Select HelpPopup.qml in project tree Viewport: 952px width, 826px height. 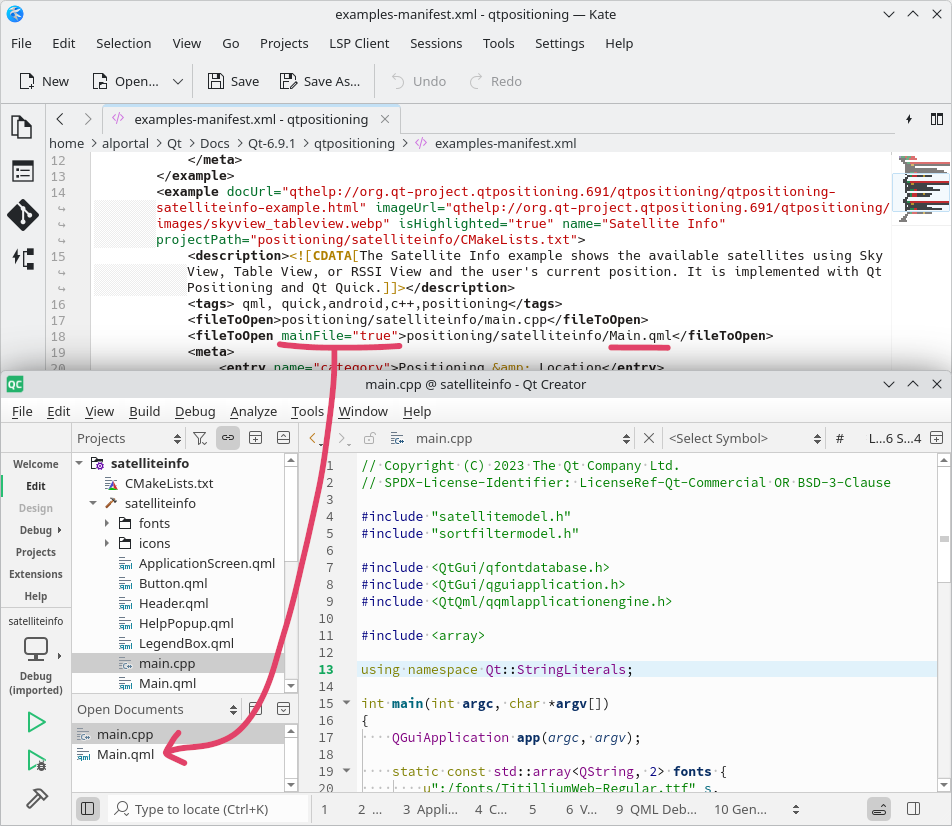point(186,624)
